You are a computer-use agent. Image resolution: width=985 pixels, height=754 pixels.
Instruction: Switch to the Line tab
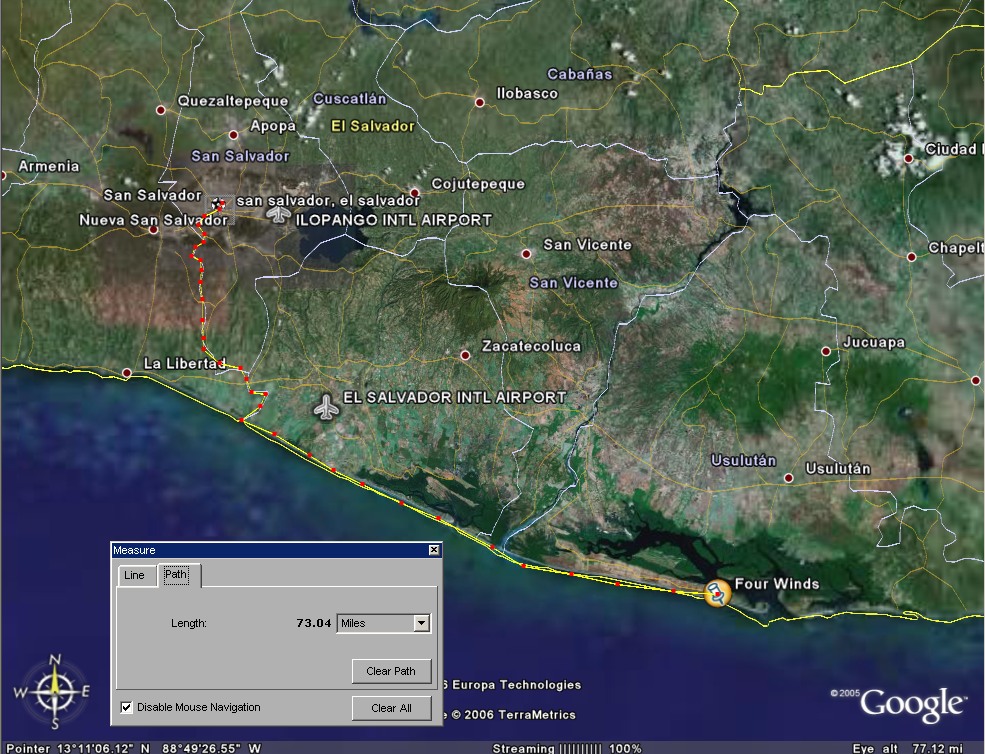pyautogui.click(x=134, y=575)
